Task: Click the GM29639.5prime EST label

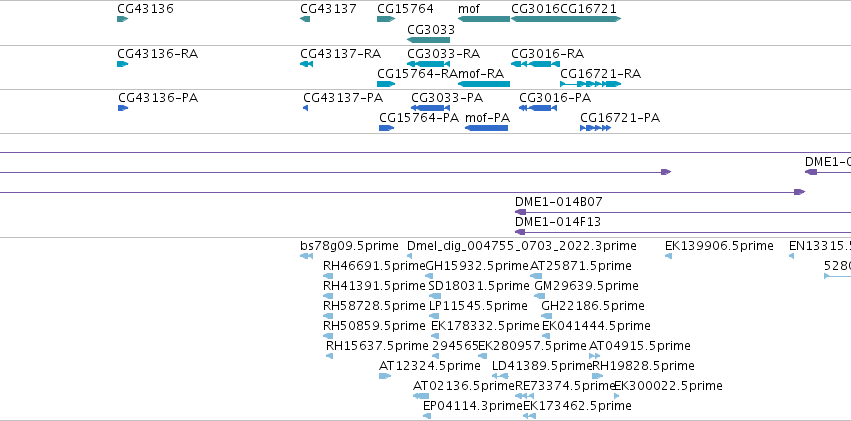Action: [587, 286]
